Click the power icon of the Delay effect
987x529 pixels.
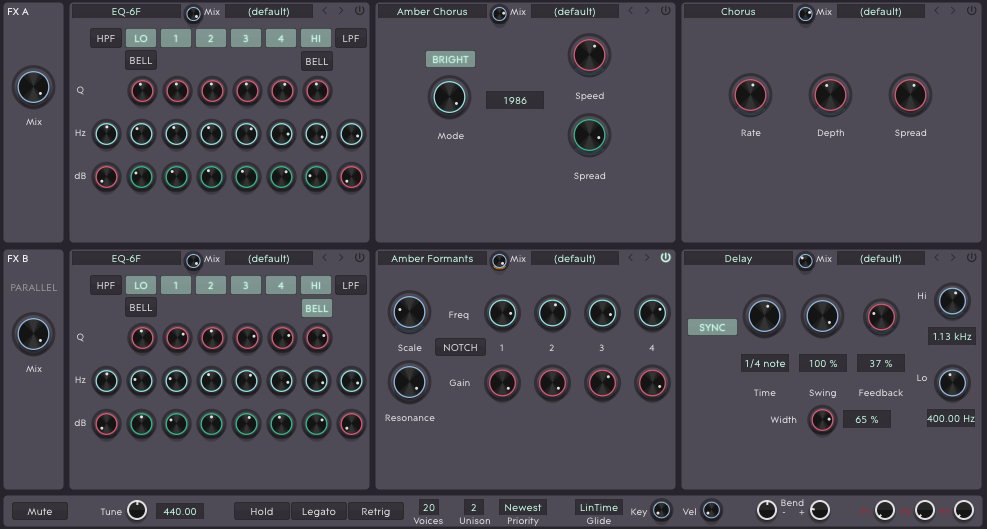coord(972,258)
